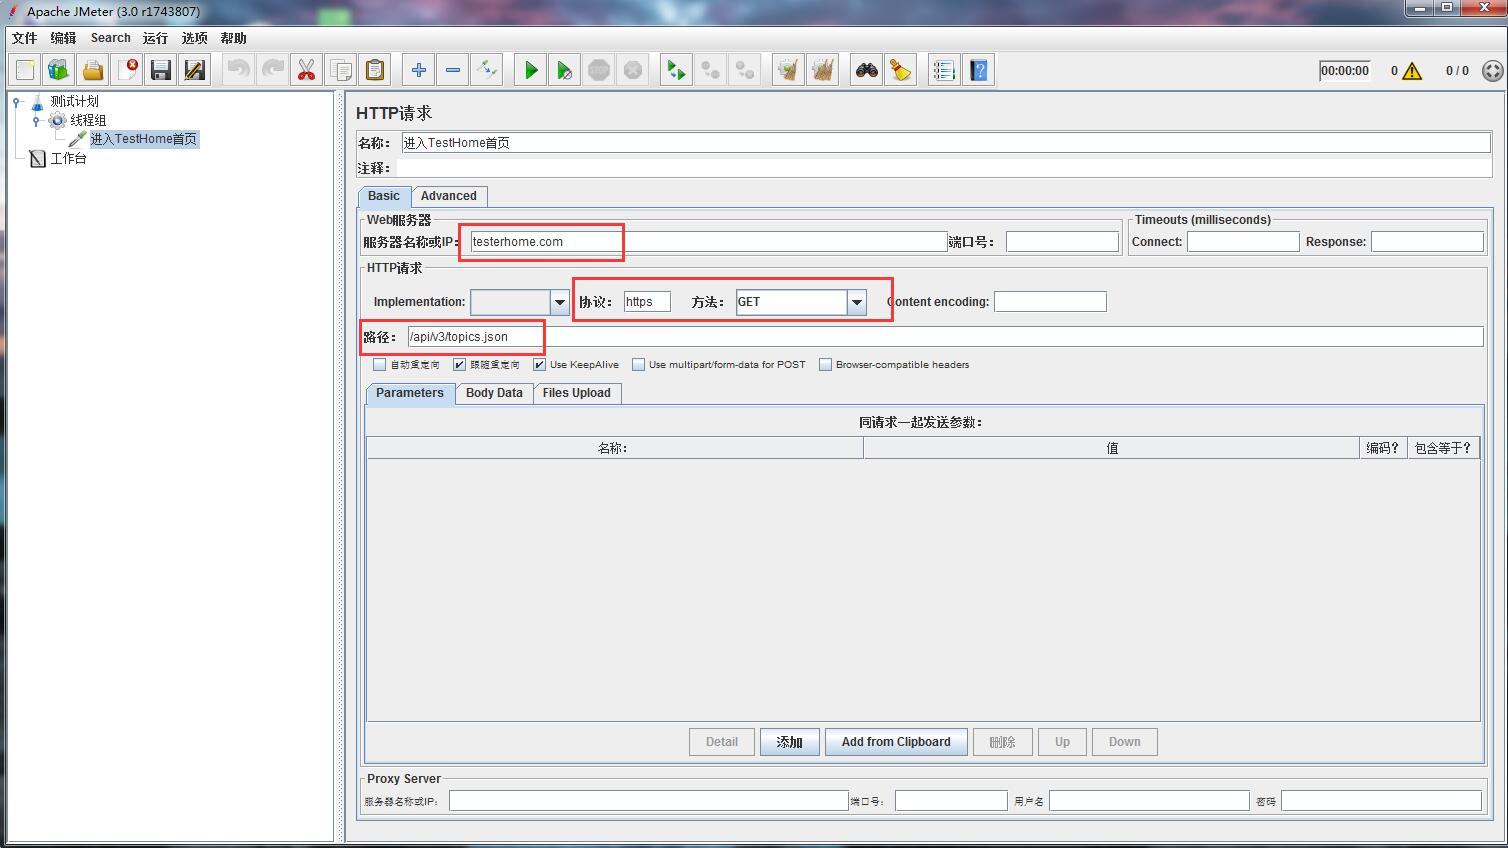This screenshot has height=848, width=1508.
Task: Click the 协议 field containing https
Action: click(647, 302)
